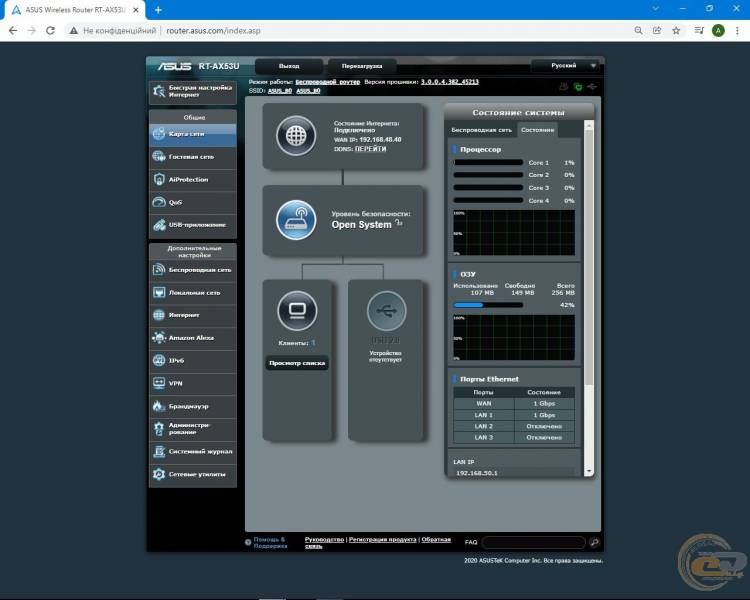The image size is (750, 600).
Task: Switch to Беспроводная сеть status tab
Action: (x=481, y=130)
